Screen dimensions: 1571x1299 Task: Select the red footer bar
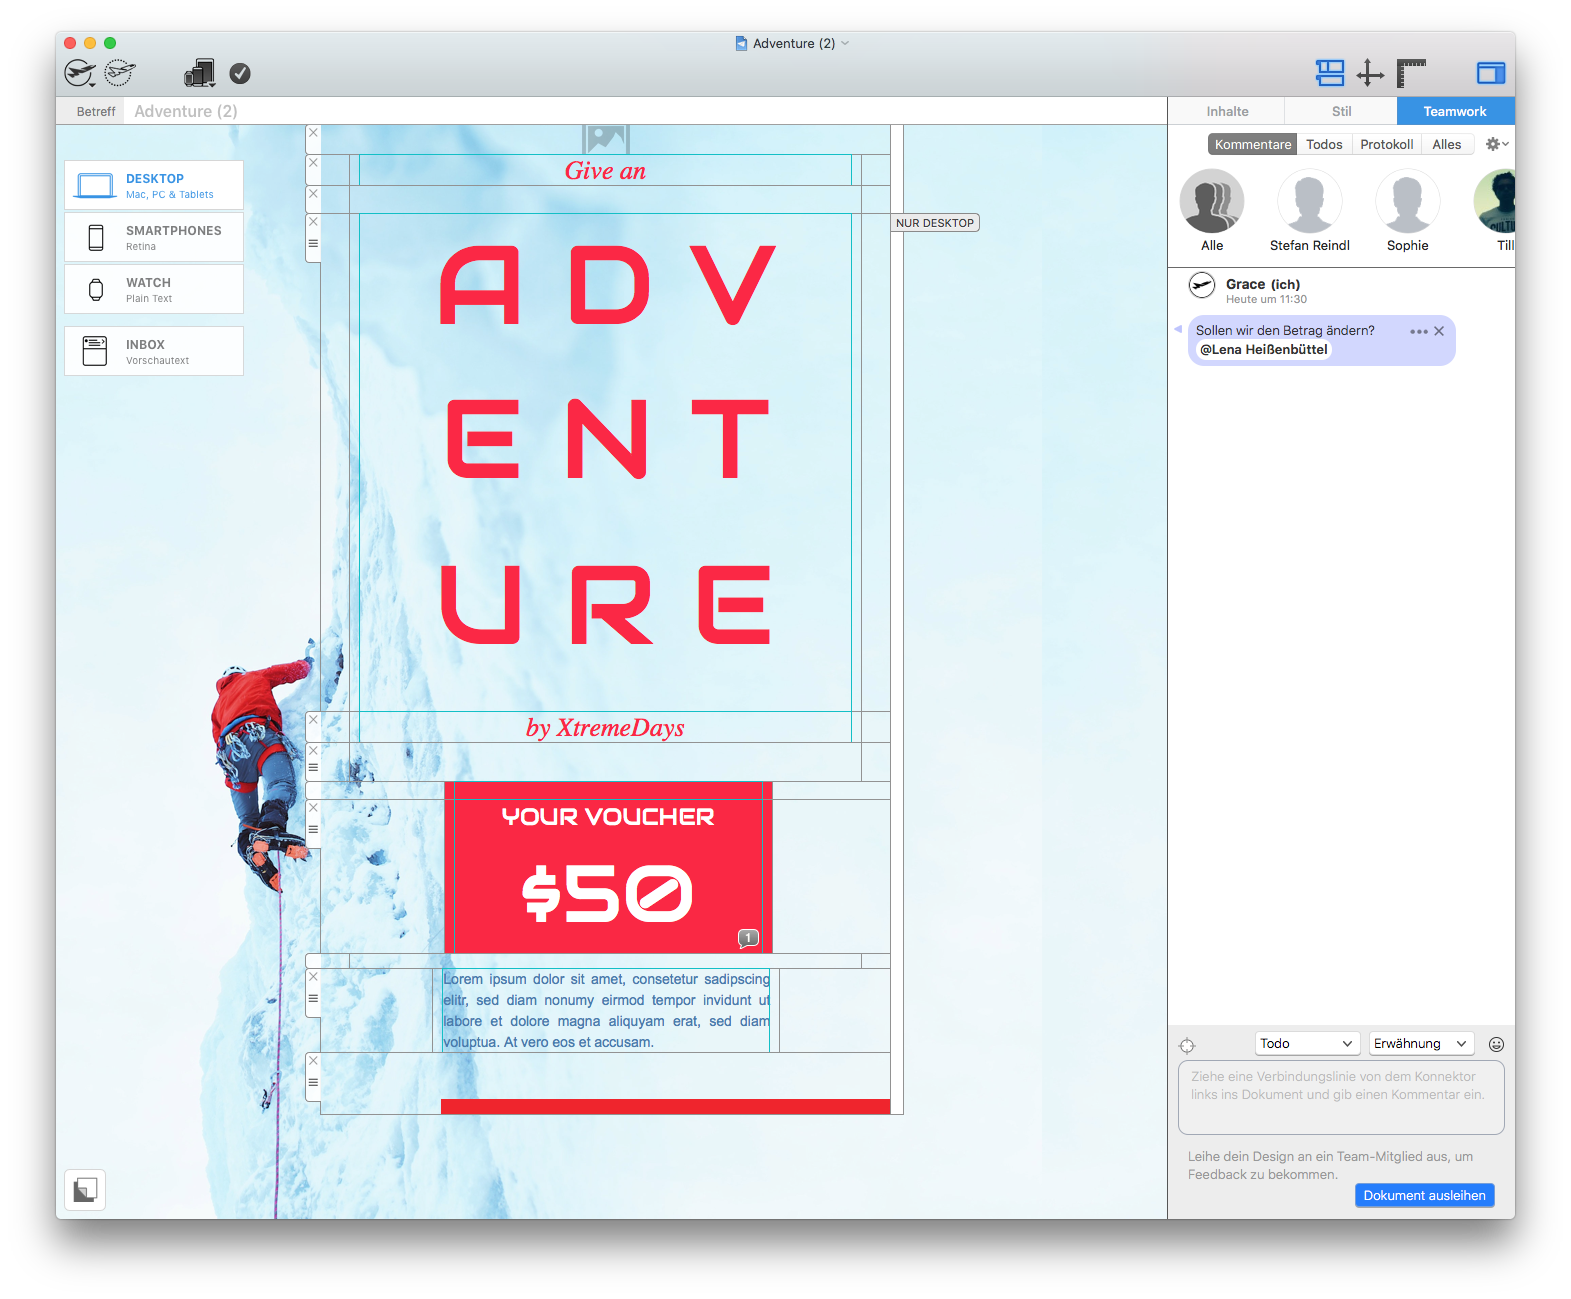click(x=665, y=1106)
